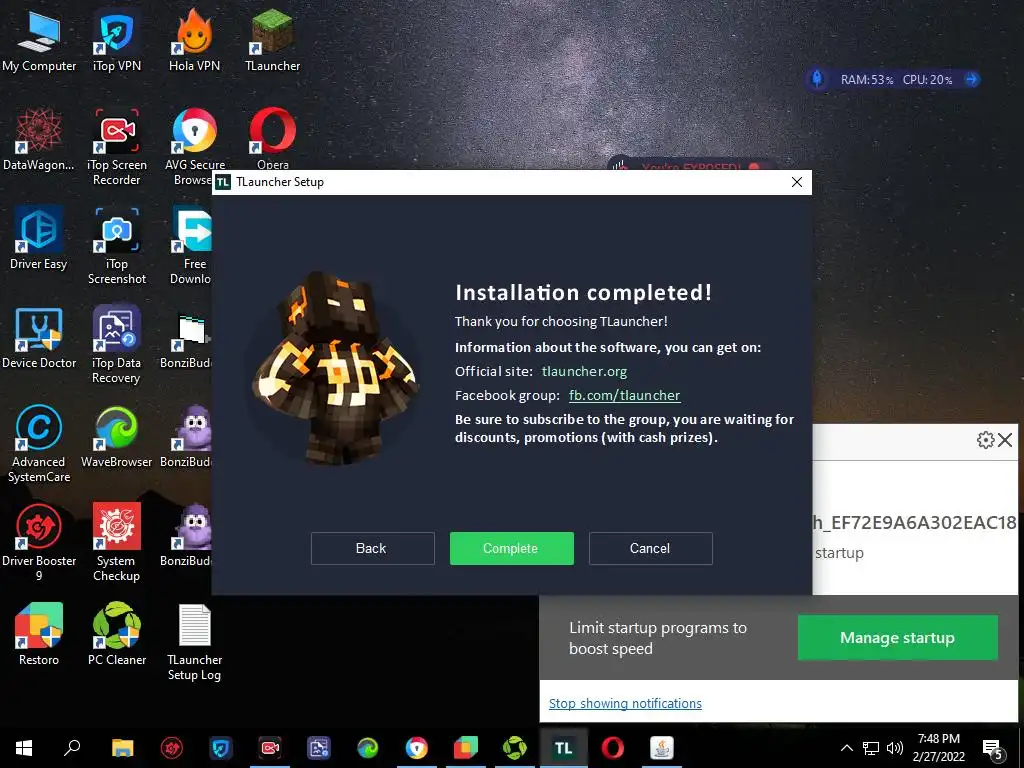Screen dimensions: 1024x768
Task: Open the BonziBuddy shortcut beside Driver Booster
Action: [x=187, y=535]
